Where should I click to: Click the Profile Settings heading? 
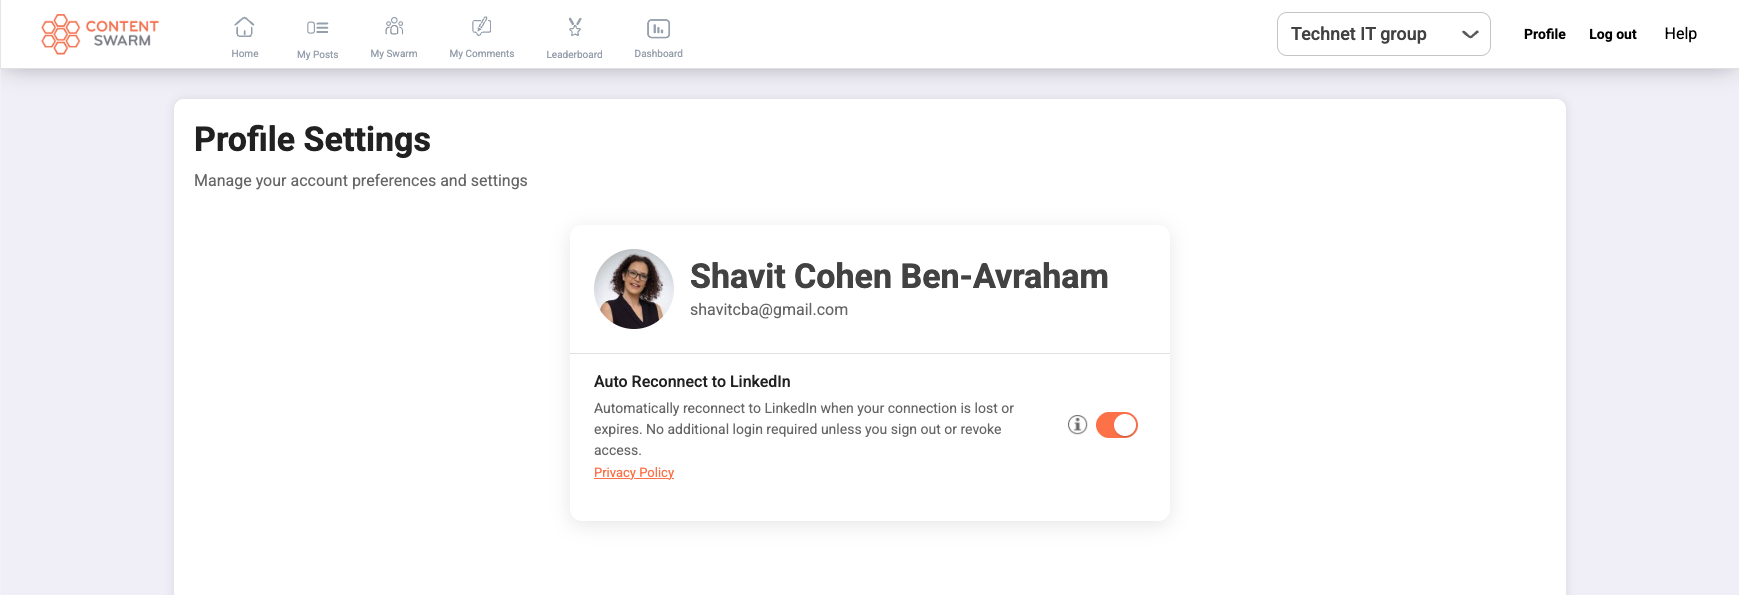coord(312,140)
